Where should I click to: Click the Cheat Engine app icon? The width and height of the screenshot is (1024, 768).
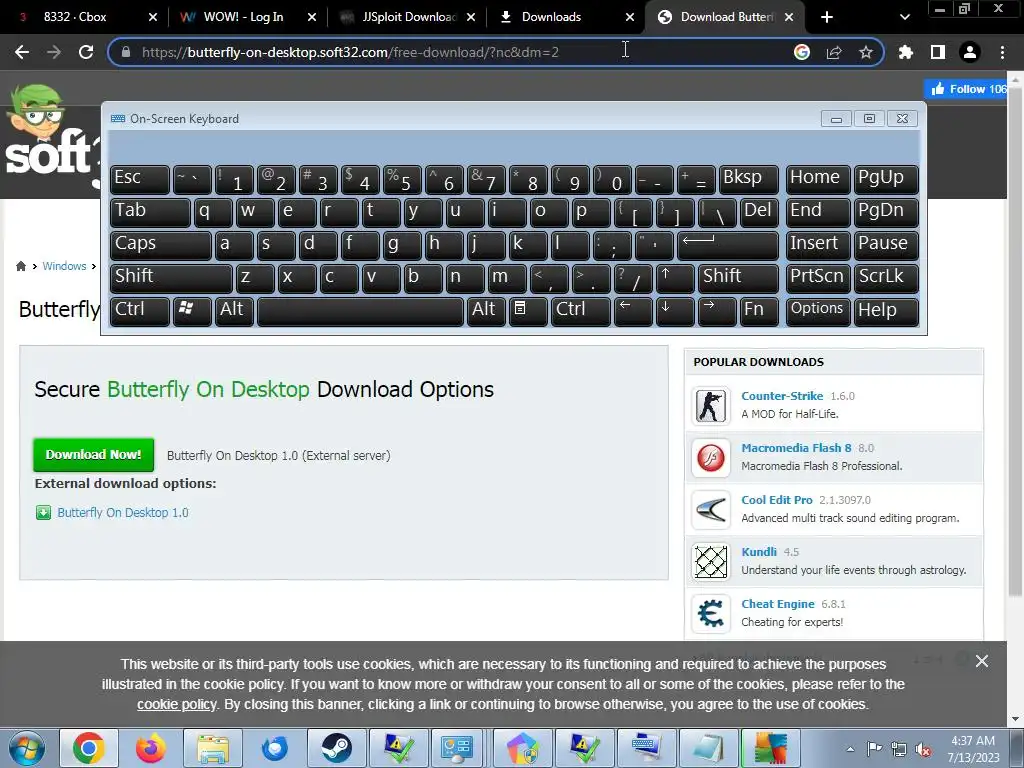(711, 613)
